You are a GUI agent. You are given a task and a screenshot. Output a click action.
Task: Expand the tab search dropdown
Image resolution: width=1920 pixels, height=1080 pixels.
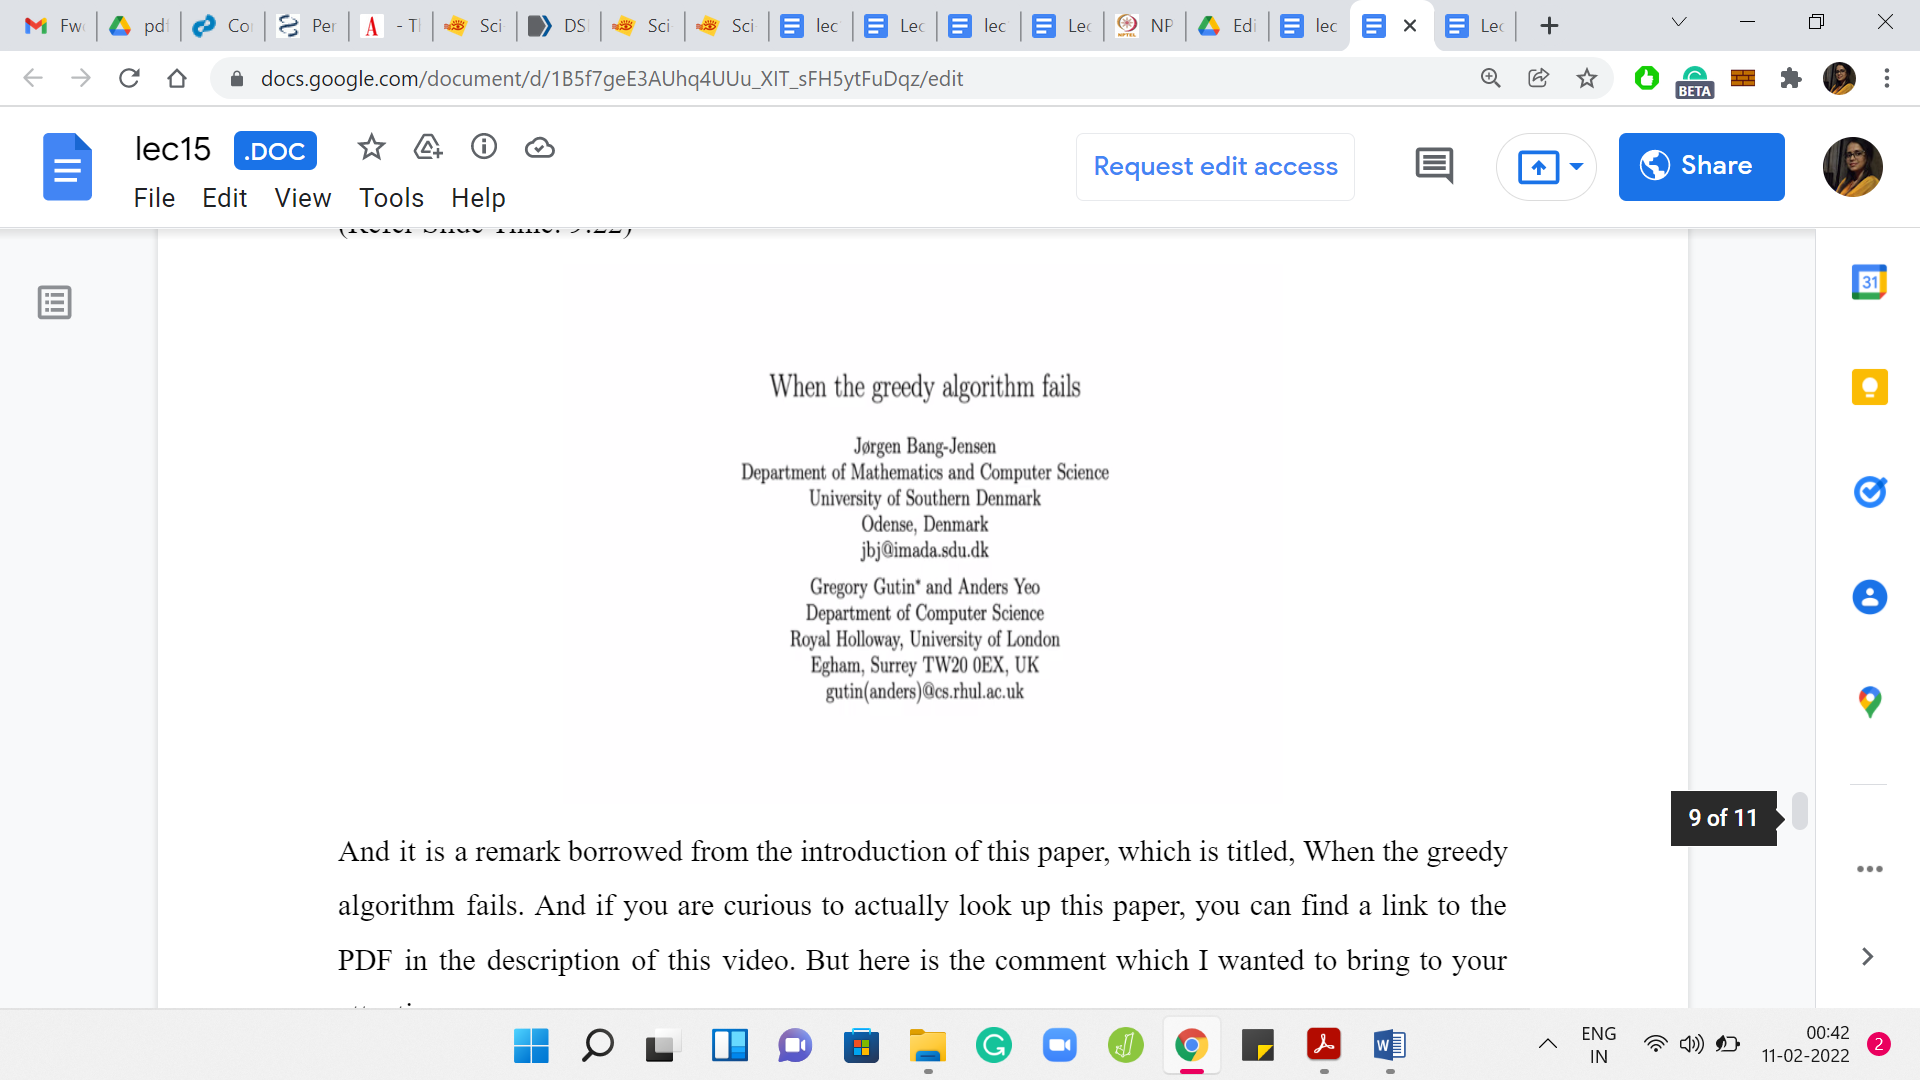[1679, 22]
